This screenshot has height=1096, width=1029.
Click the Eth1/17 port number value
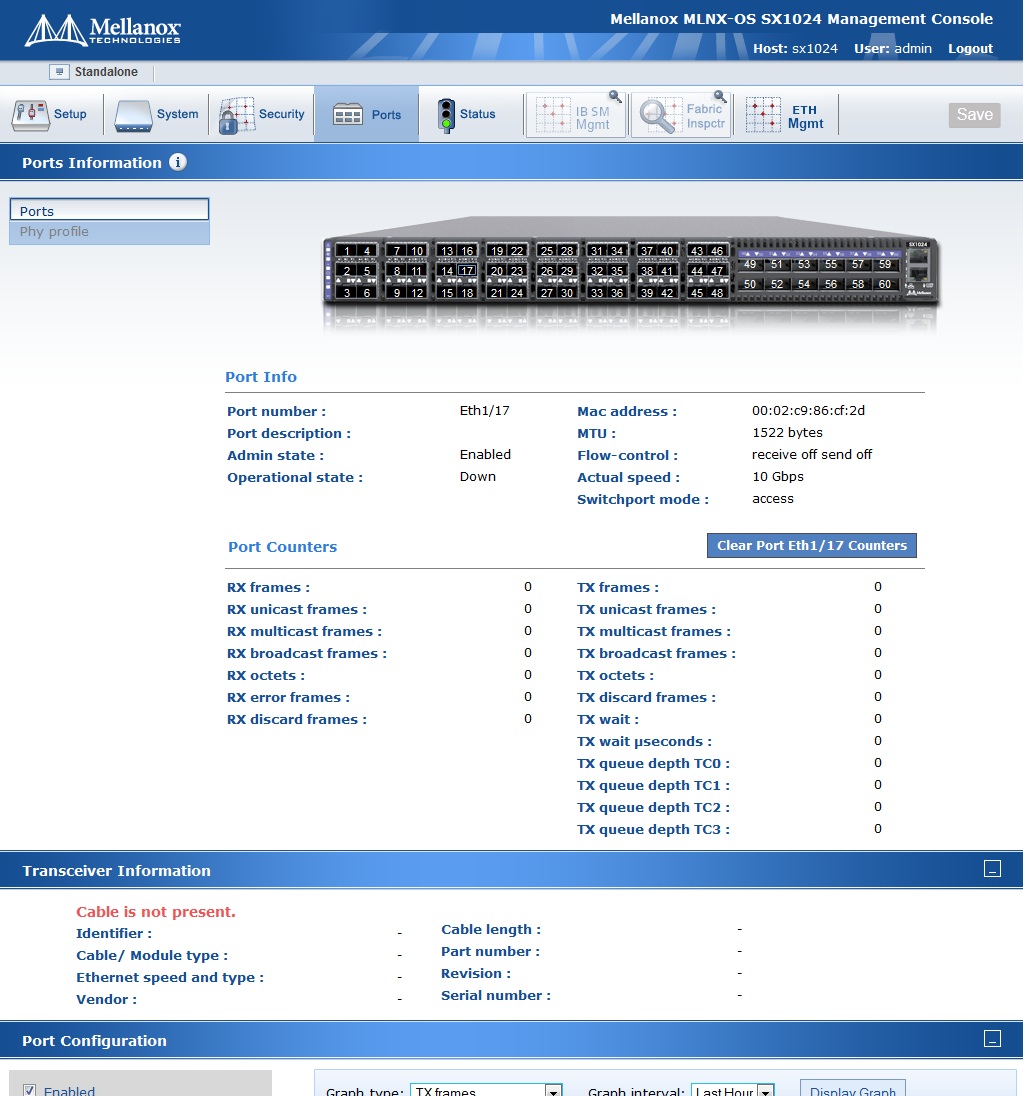click(484, 410)
